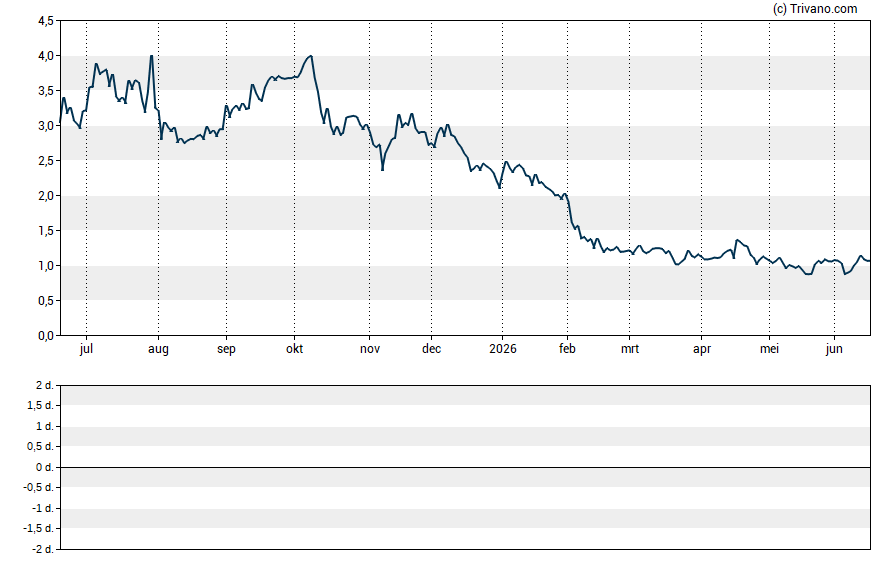Image resolution: width=888 pixels, height=565 pixels.
Task: Click the 'okt' month axis label
Action: (294, 349)
